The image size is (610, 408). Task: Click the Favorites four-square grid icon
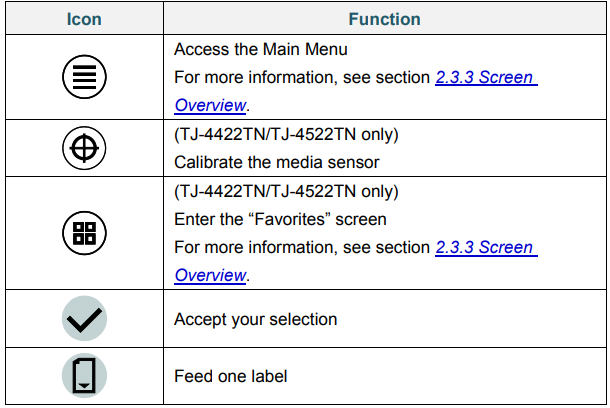tap(84, 233)
